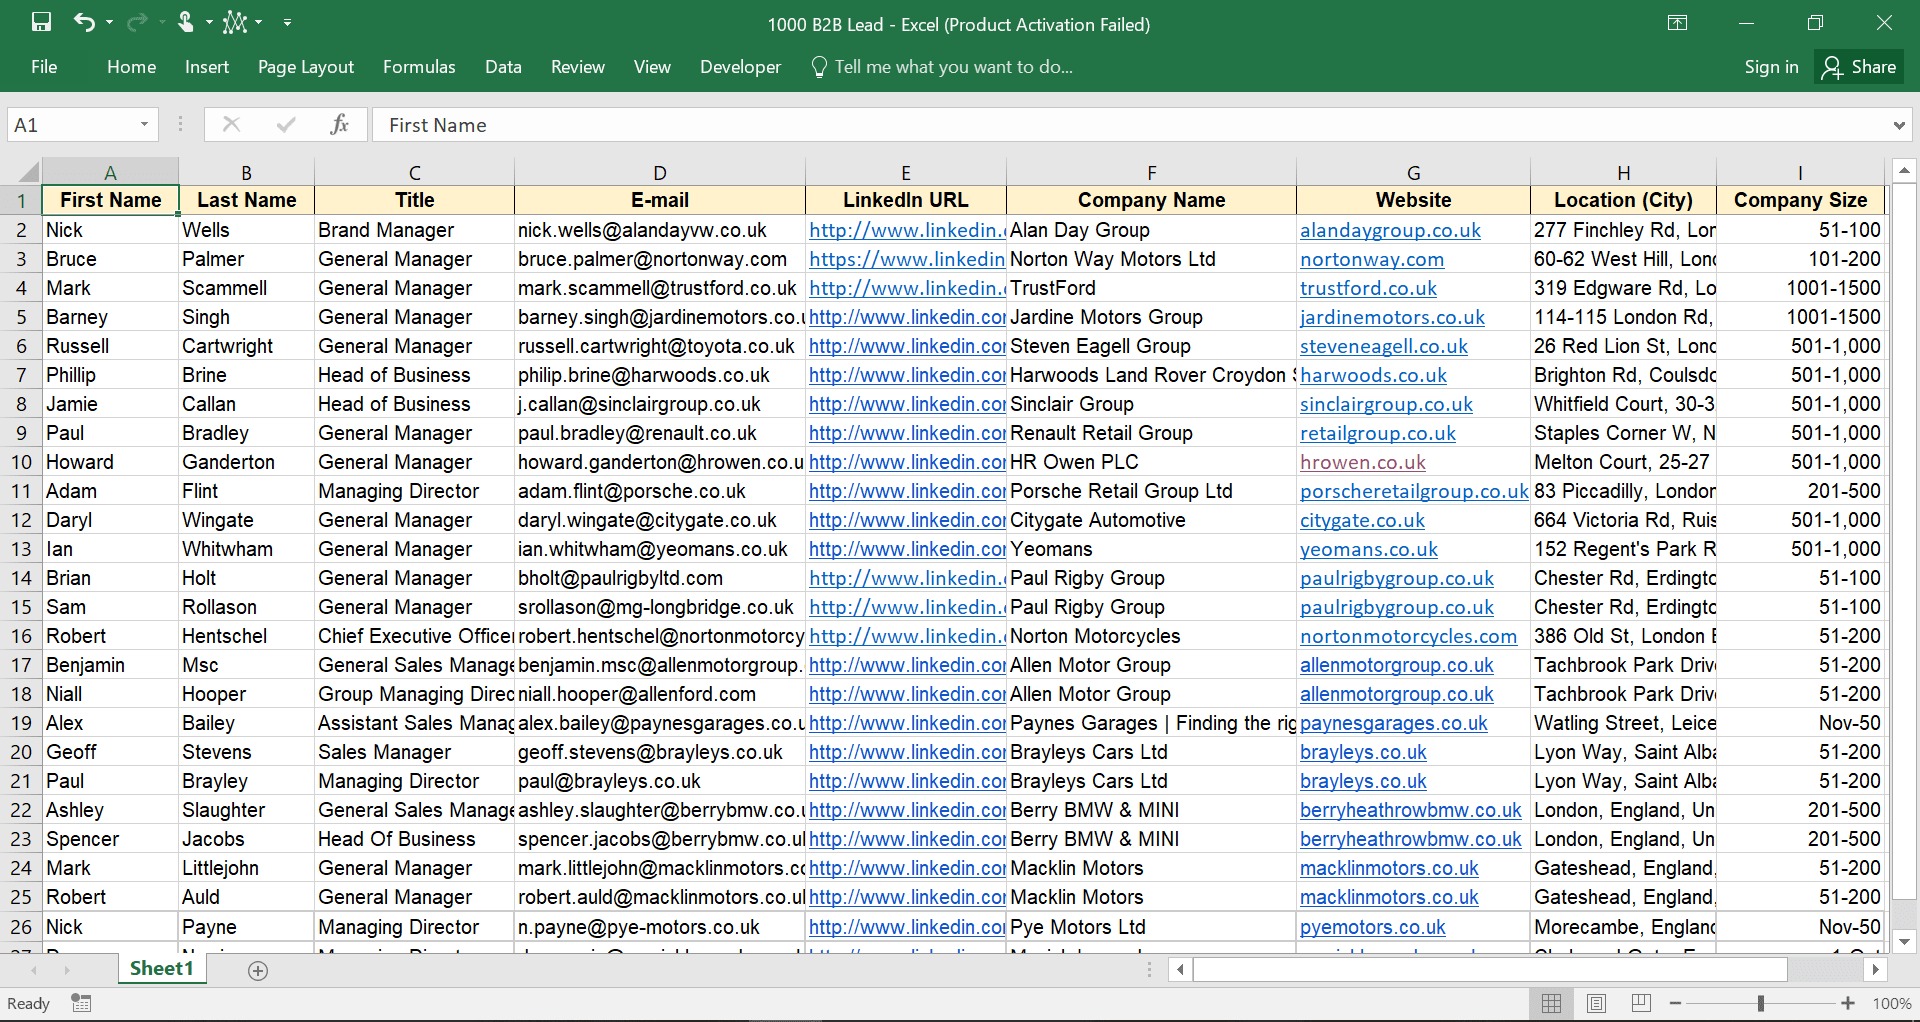Open the Developer ribbon tab
This screenshot has width=1920, height=1022.
(x=740, y=67)
